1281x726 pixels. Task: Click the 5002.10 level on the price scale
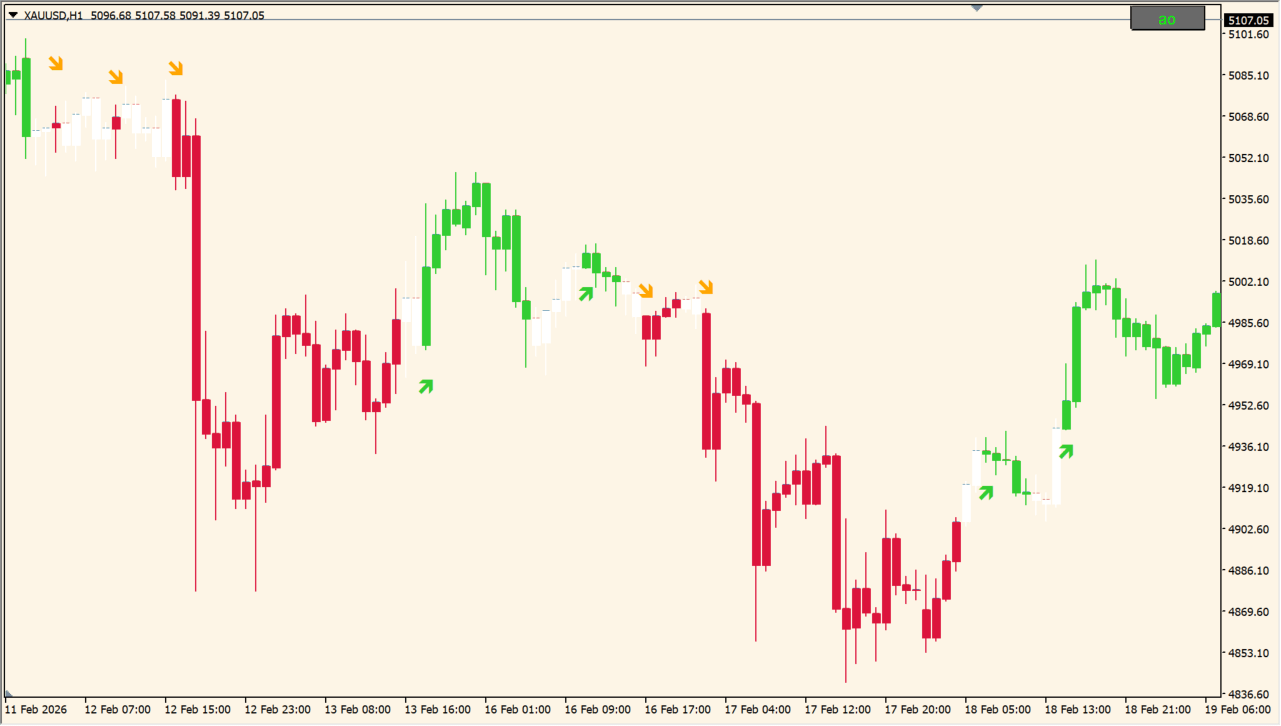(x=1247, y=282)
